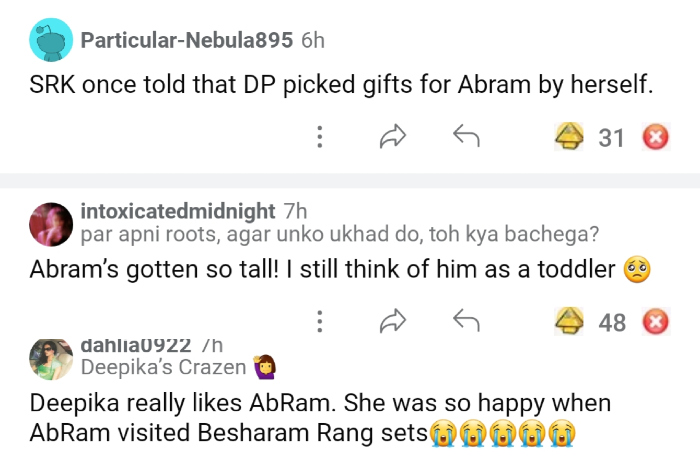
Task: Share Particular-Nebula895's comment
Action: pos(392,137)
